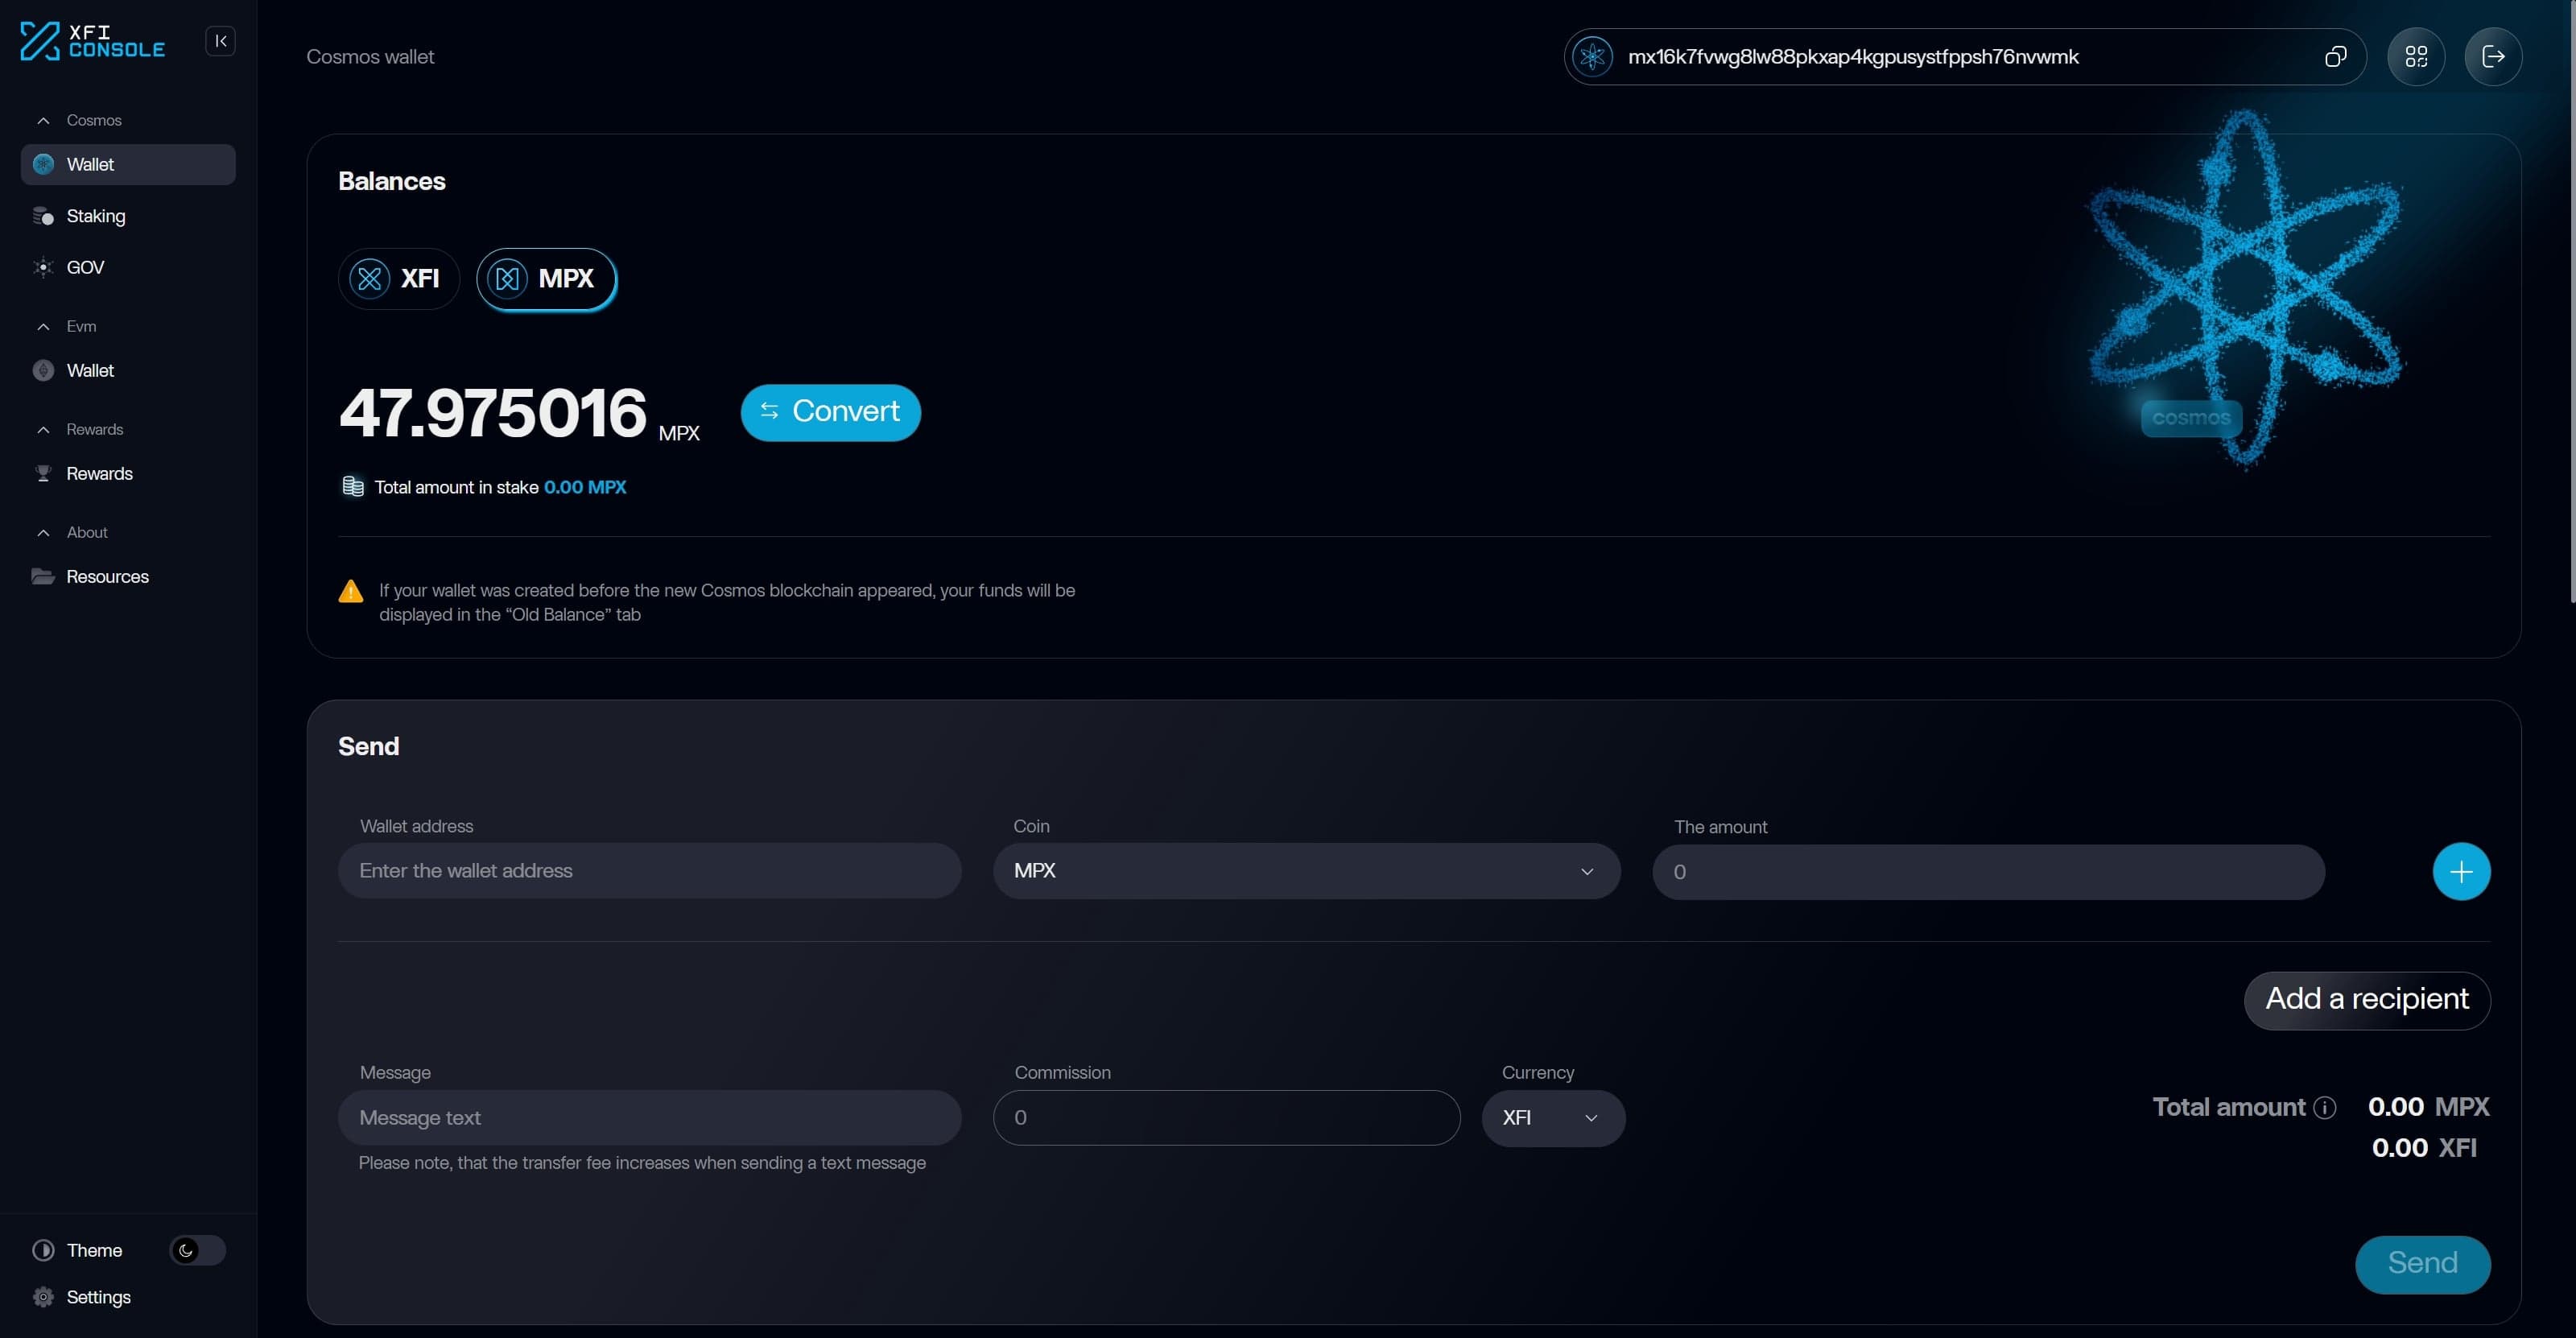
Task: Collapse the Rewards section header
Action: coord(43,429)
